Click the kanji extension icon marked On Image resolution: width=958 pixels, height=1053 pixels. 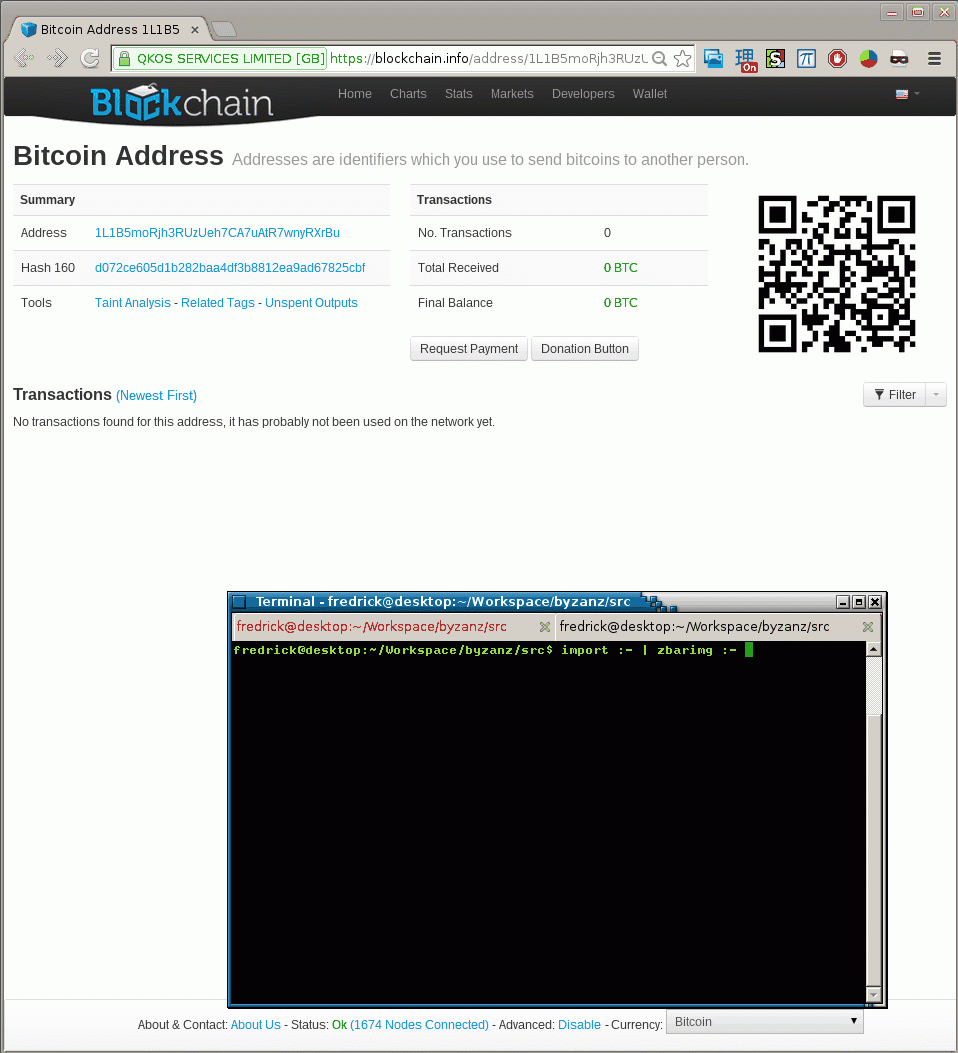pyautogui.click(x=745, y=60)
